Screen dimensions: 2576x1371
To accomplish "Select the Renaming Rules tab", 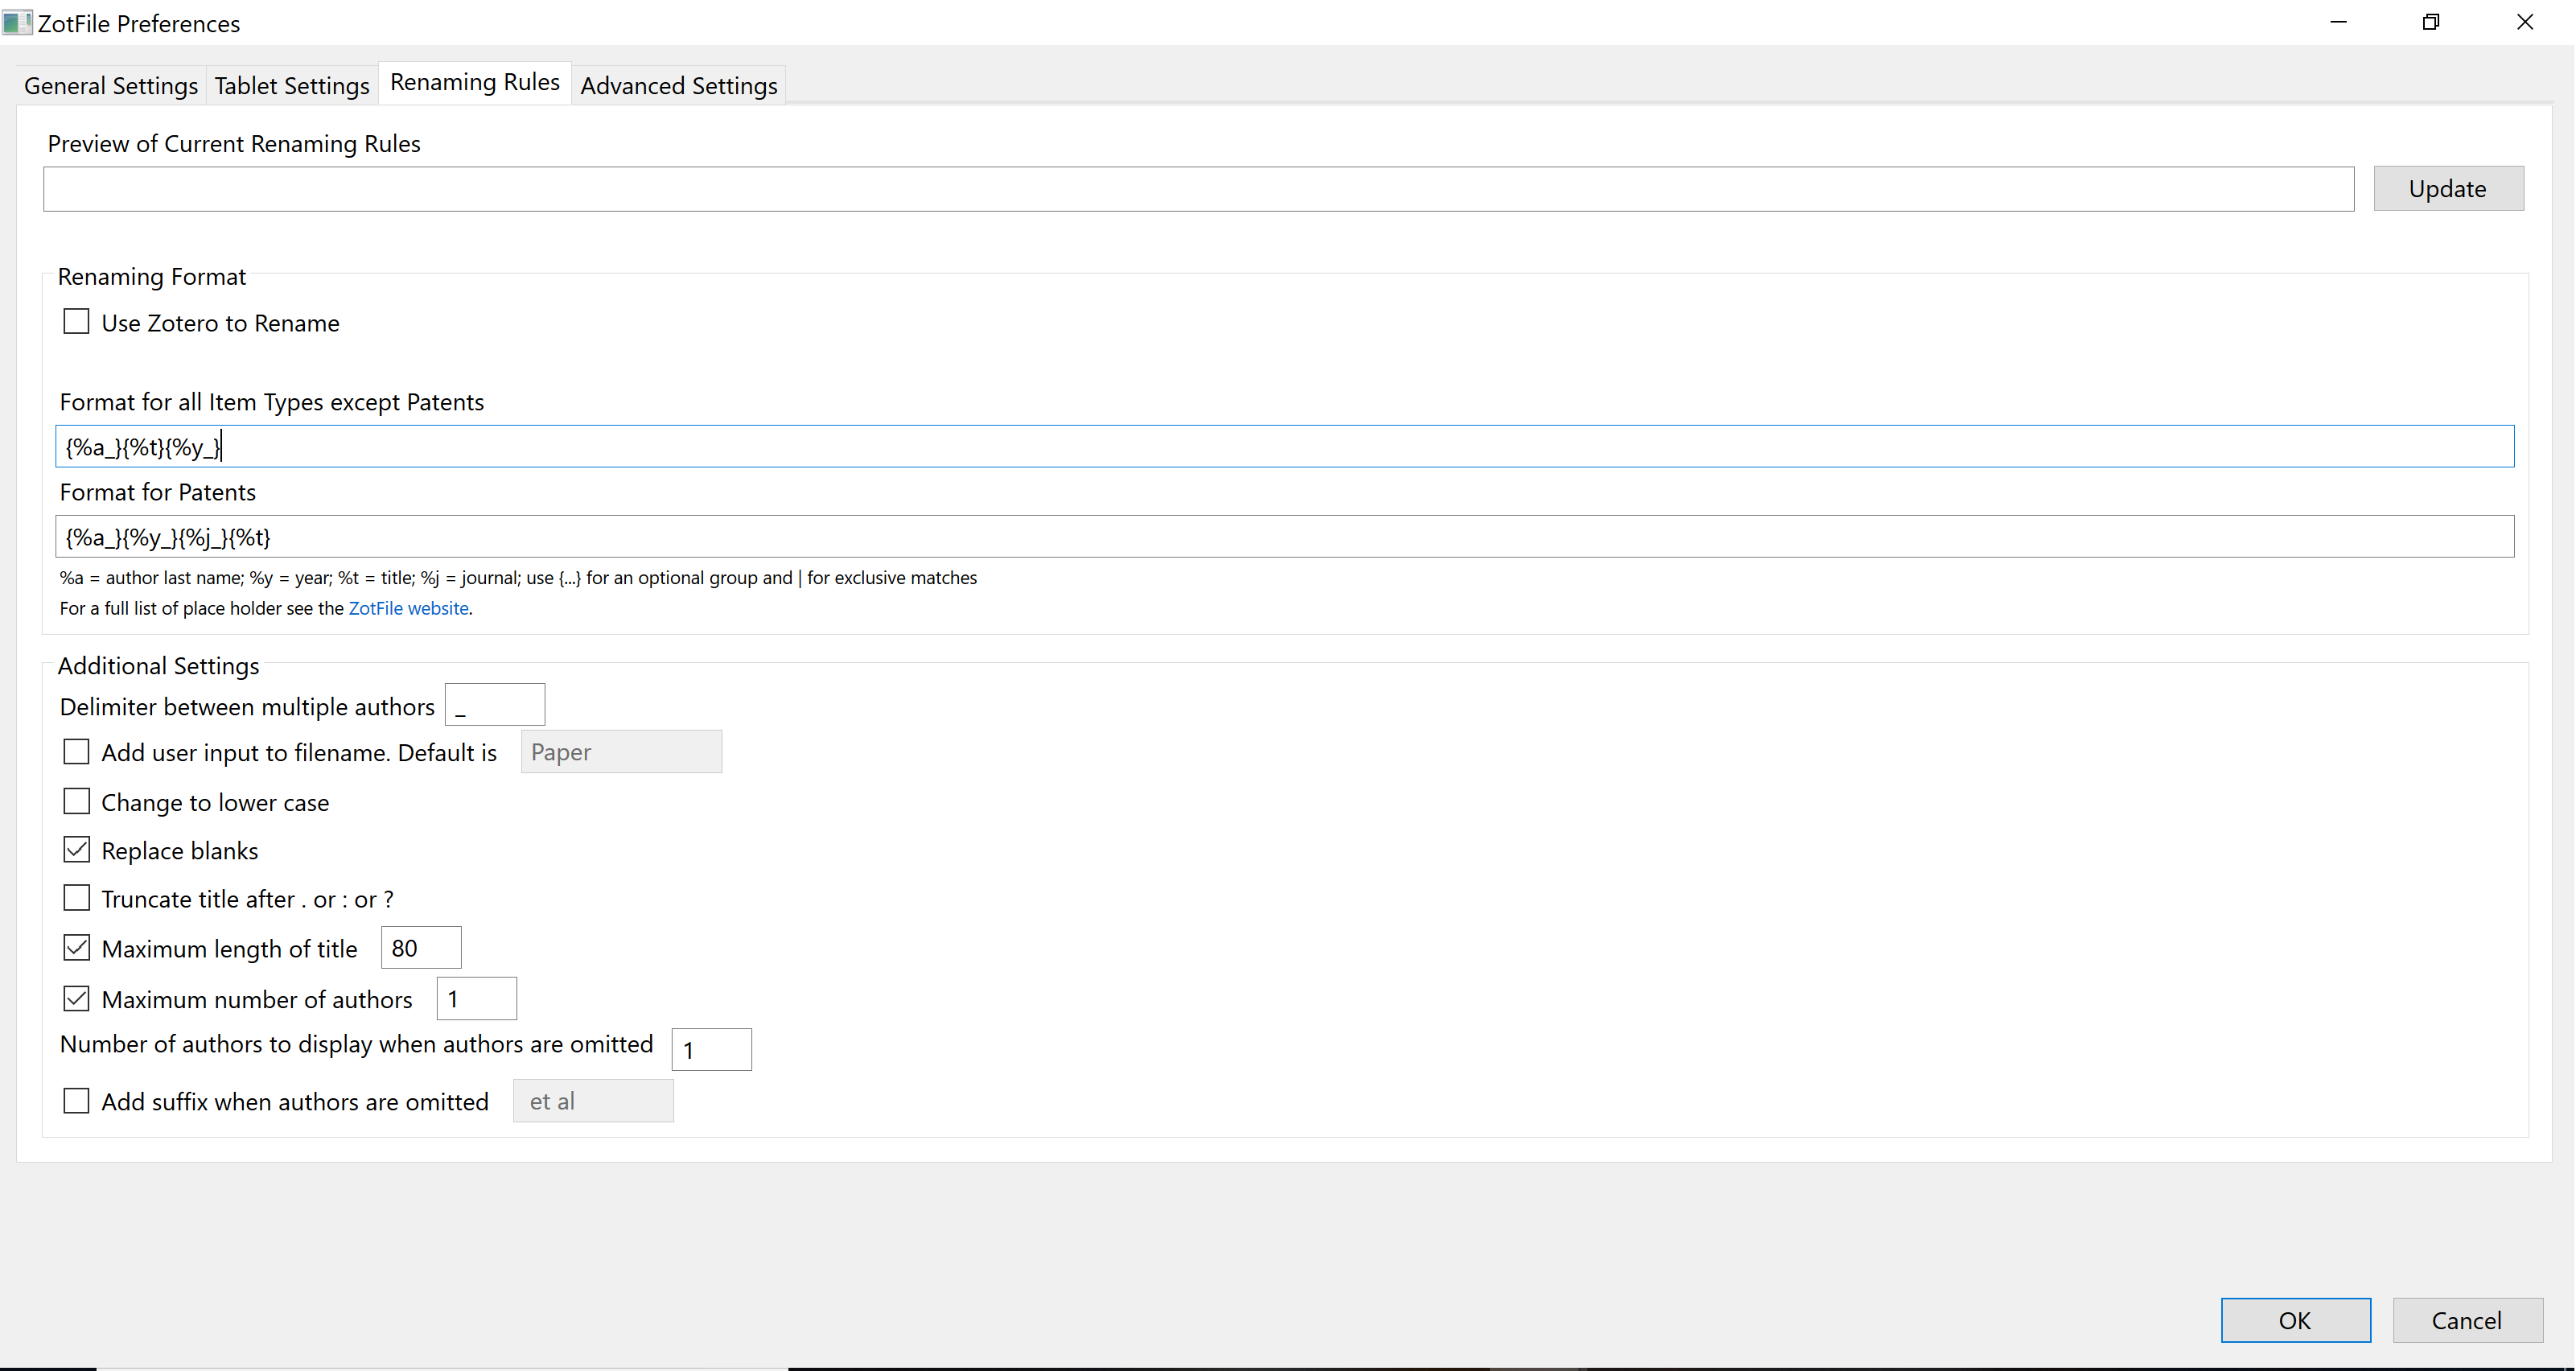I will pyautogui.click(x=475, y=82).
